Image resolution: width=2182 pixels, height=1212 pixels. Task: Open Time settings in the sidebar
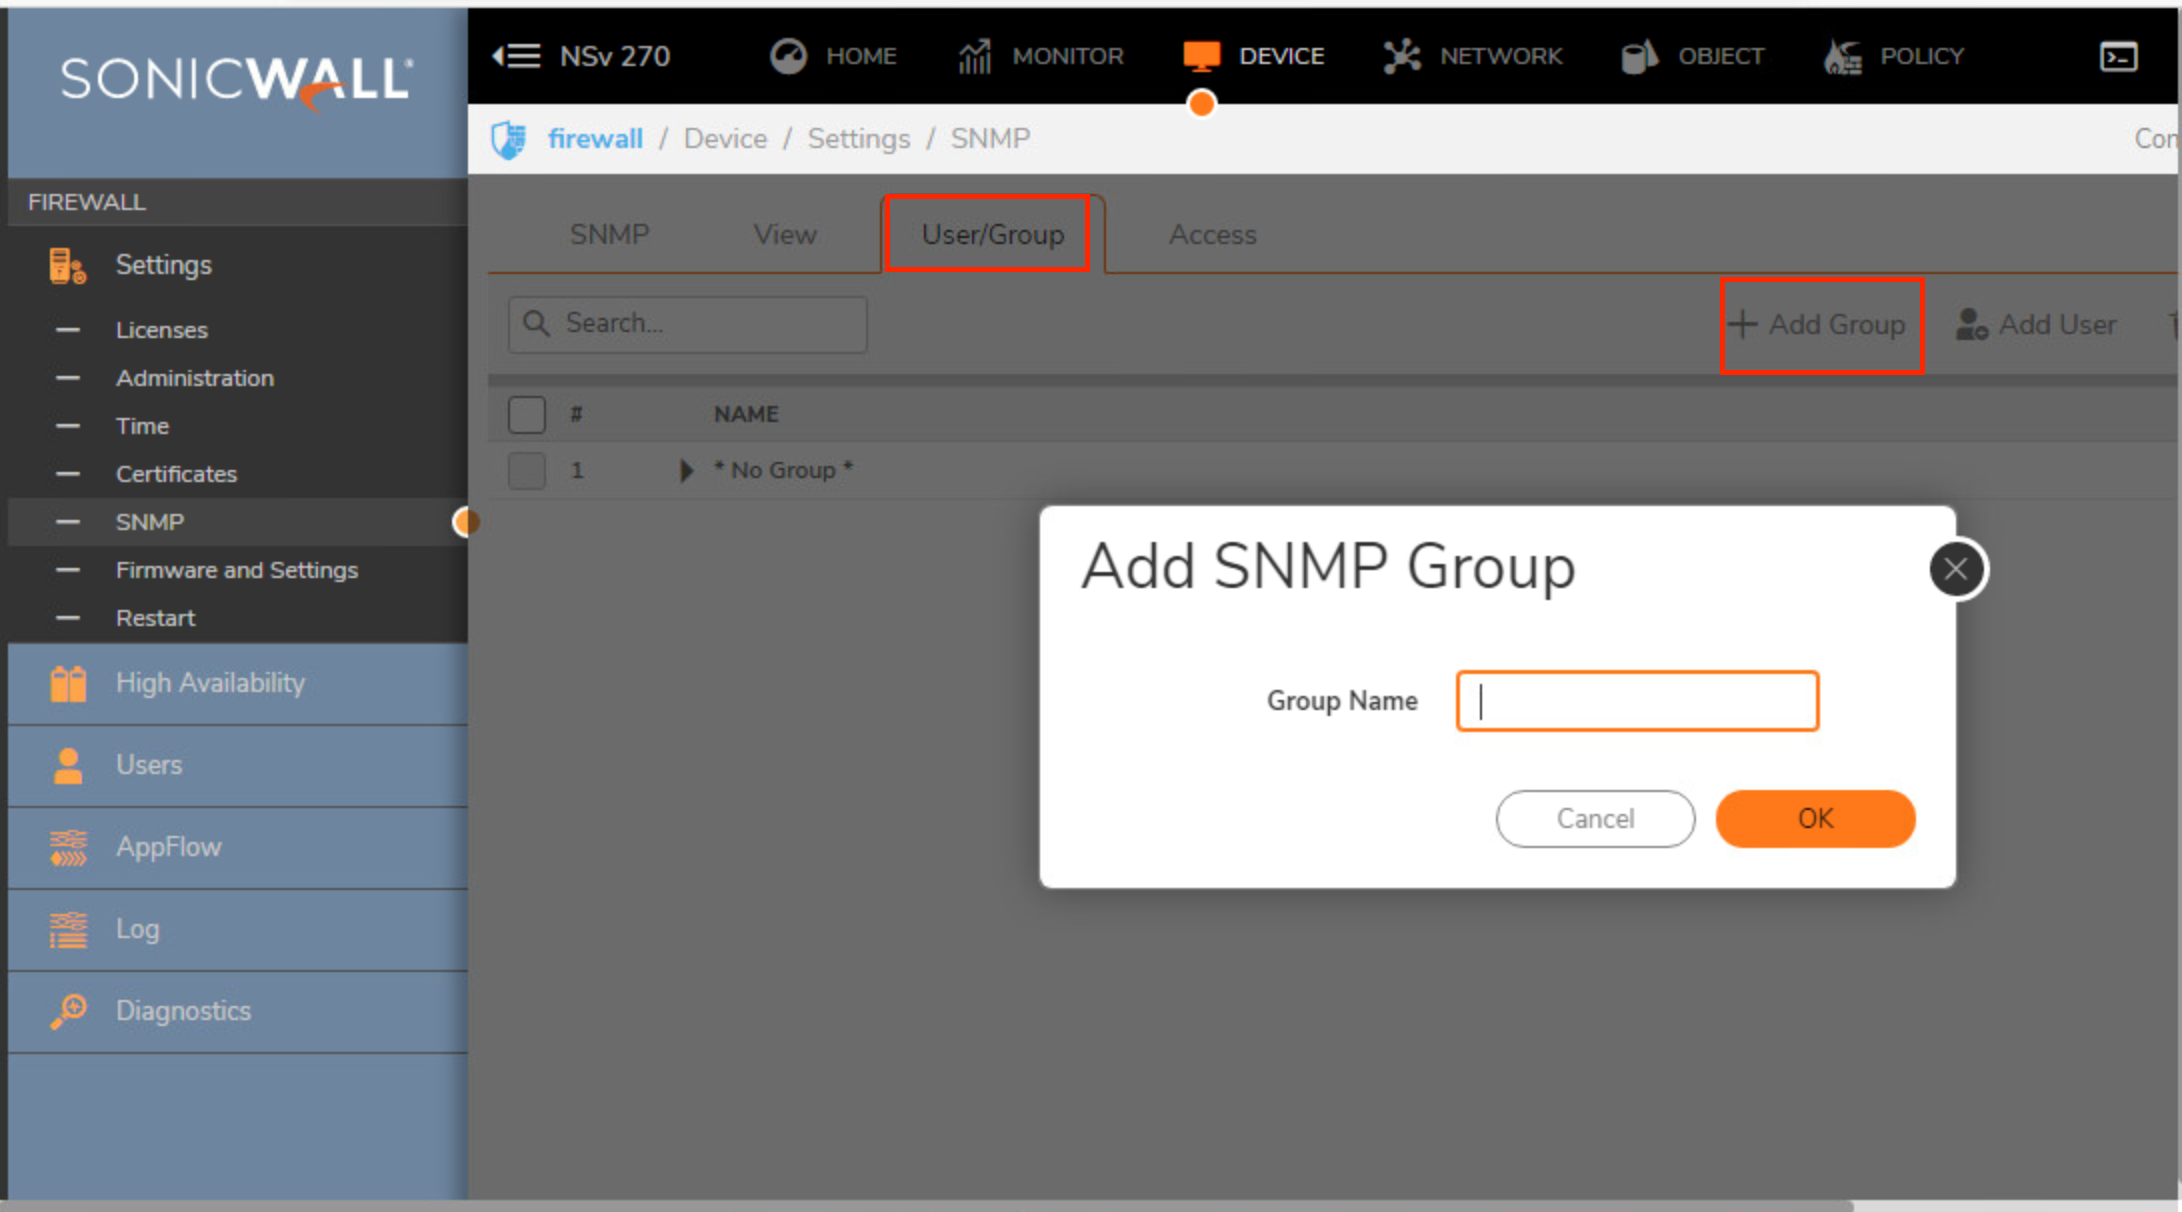tap(142, 426)
